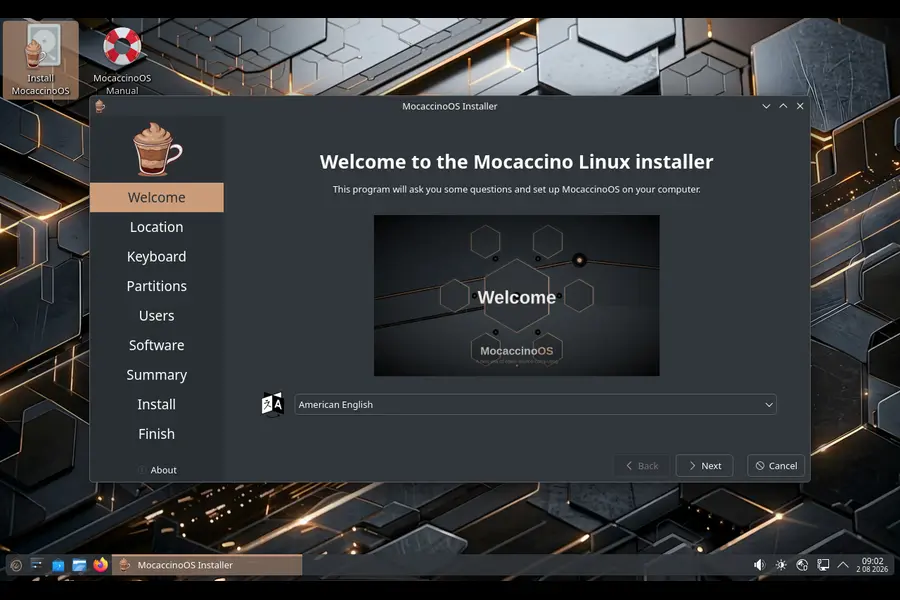Viewport: 900px width, 600px height.
Task: Close the MocaccinoOS Installer window
Action: tap(800, 106)
